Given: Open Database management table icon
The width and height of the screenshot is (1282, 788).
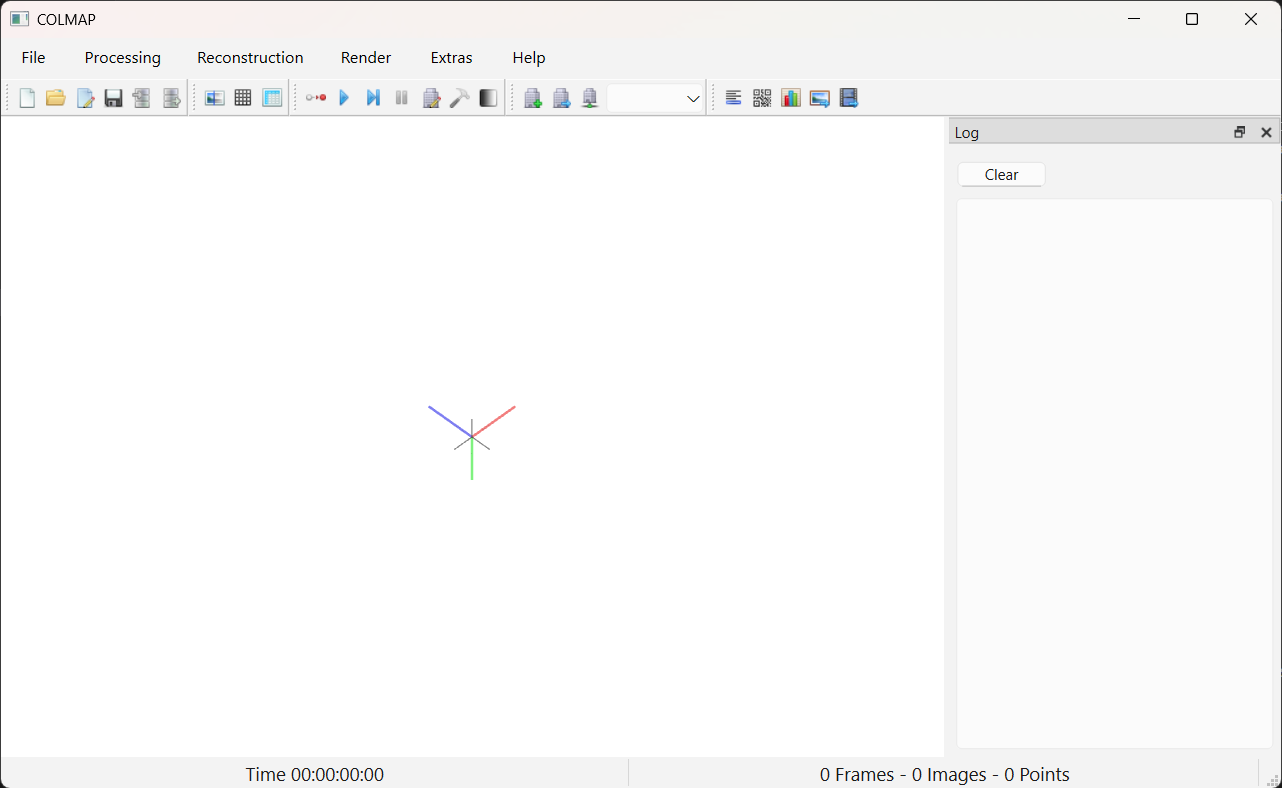Looking at the screenshot, I should (272, 98).
